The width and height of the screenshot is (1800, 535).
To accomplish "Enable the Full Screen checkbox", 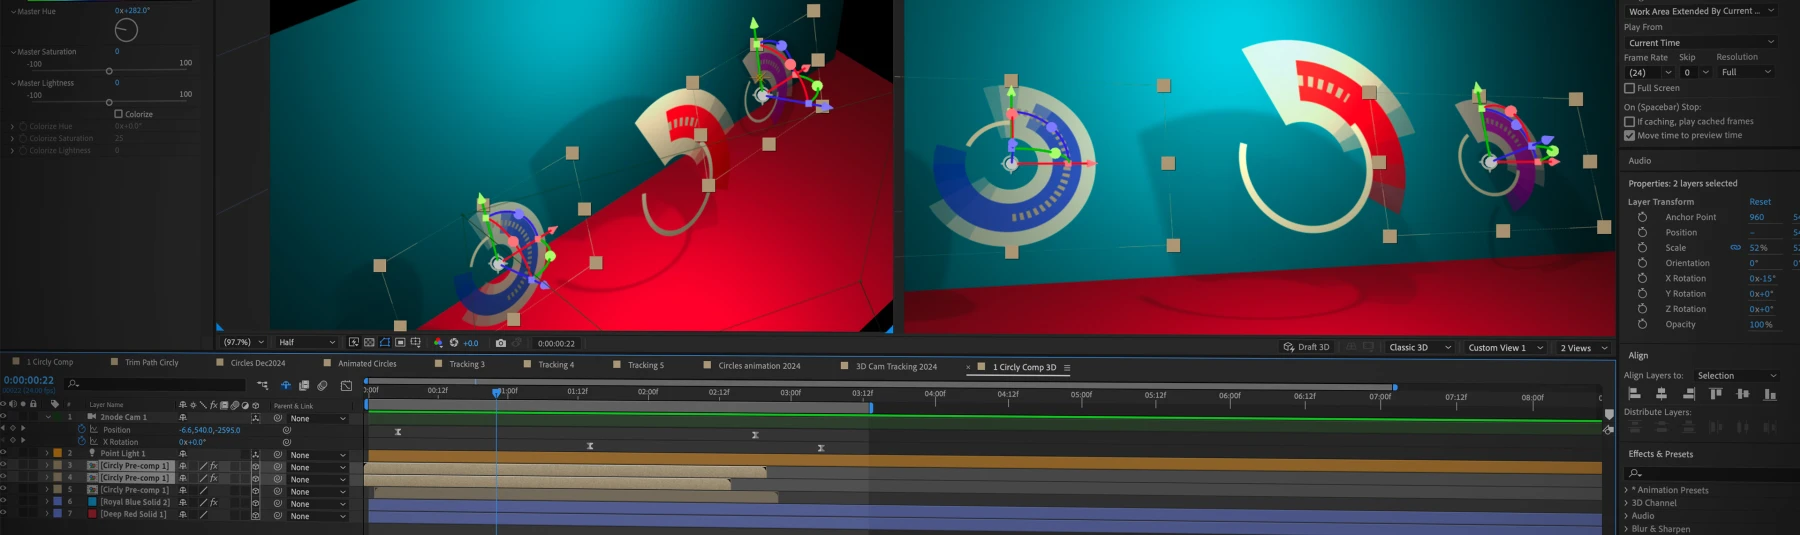I will point(1630,88).
